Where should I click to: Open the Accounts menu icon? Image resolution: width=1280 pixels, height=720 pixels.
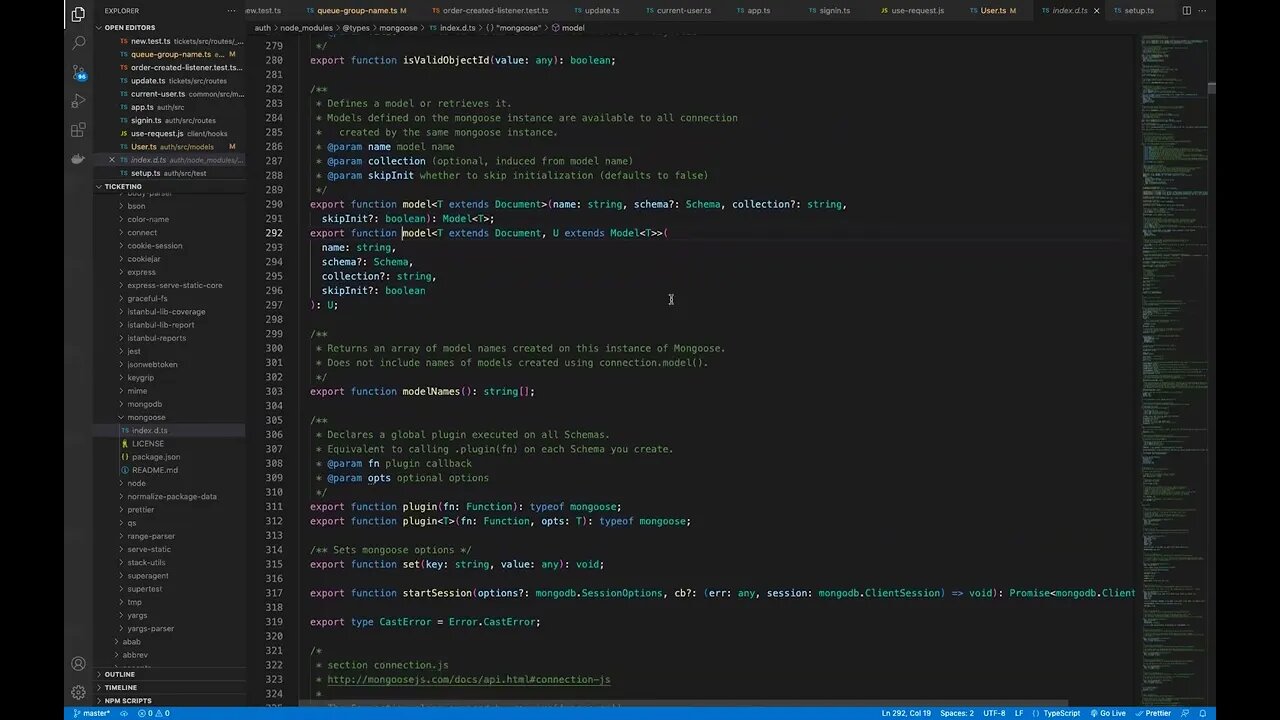78,664
